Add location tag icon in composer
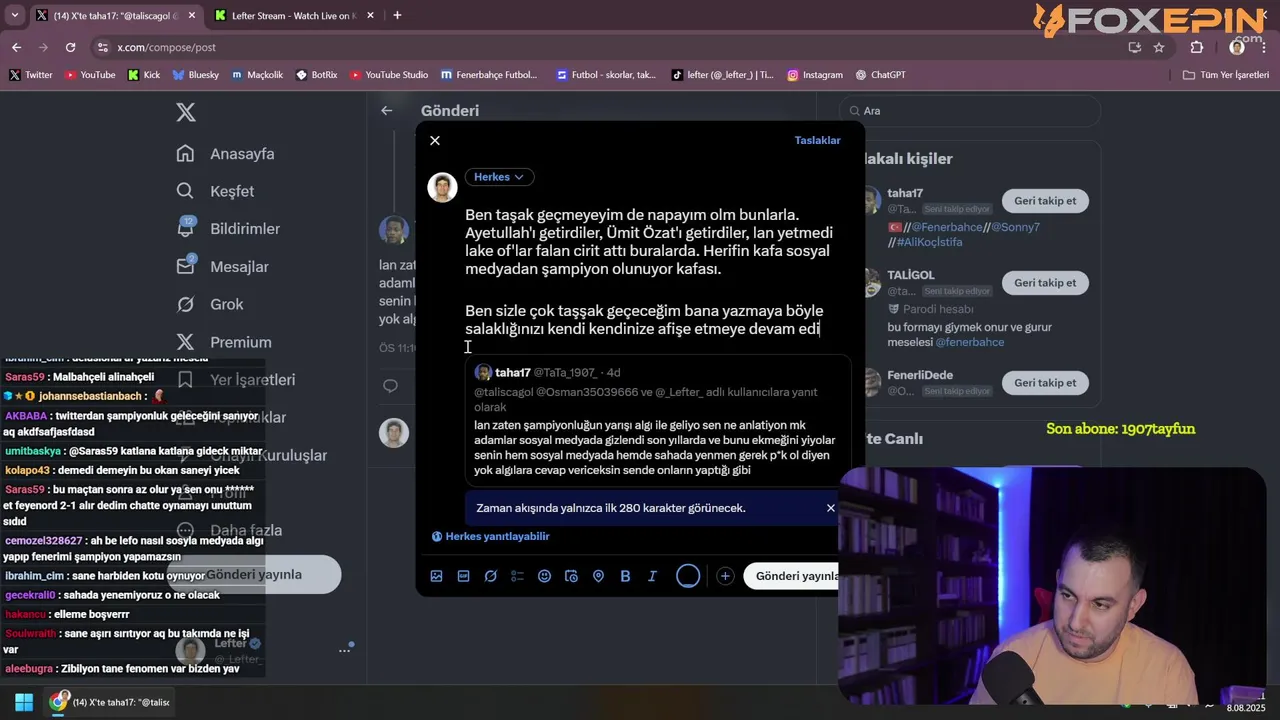 (x=598, y=576)
